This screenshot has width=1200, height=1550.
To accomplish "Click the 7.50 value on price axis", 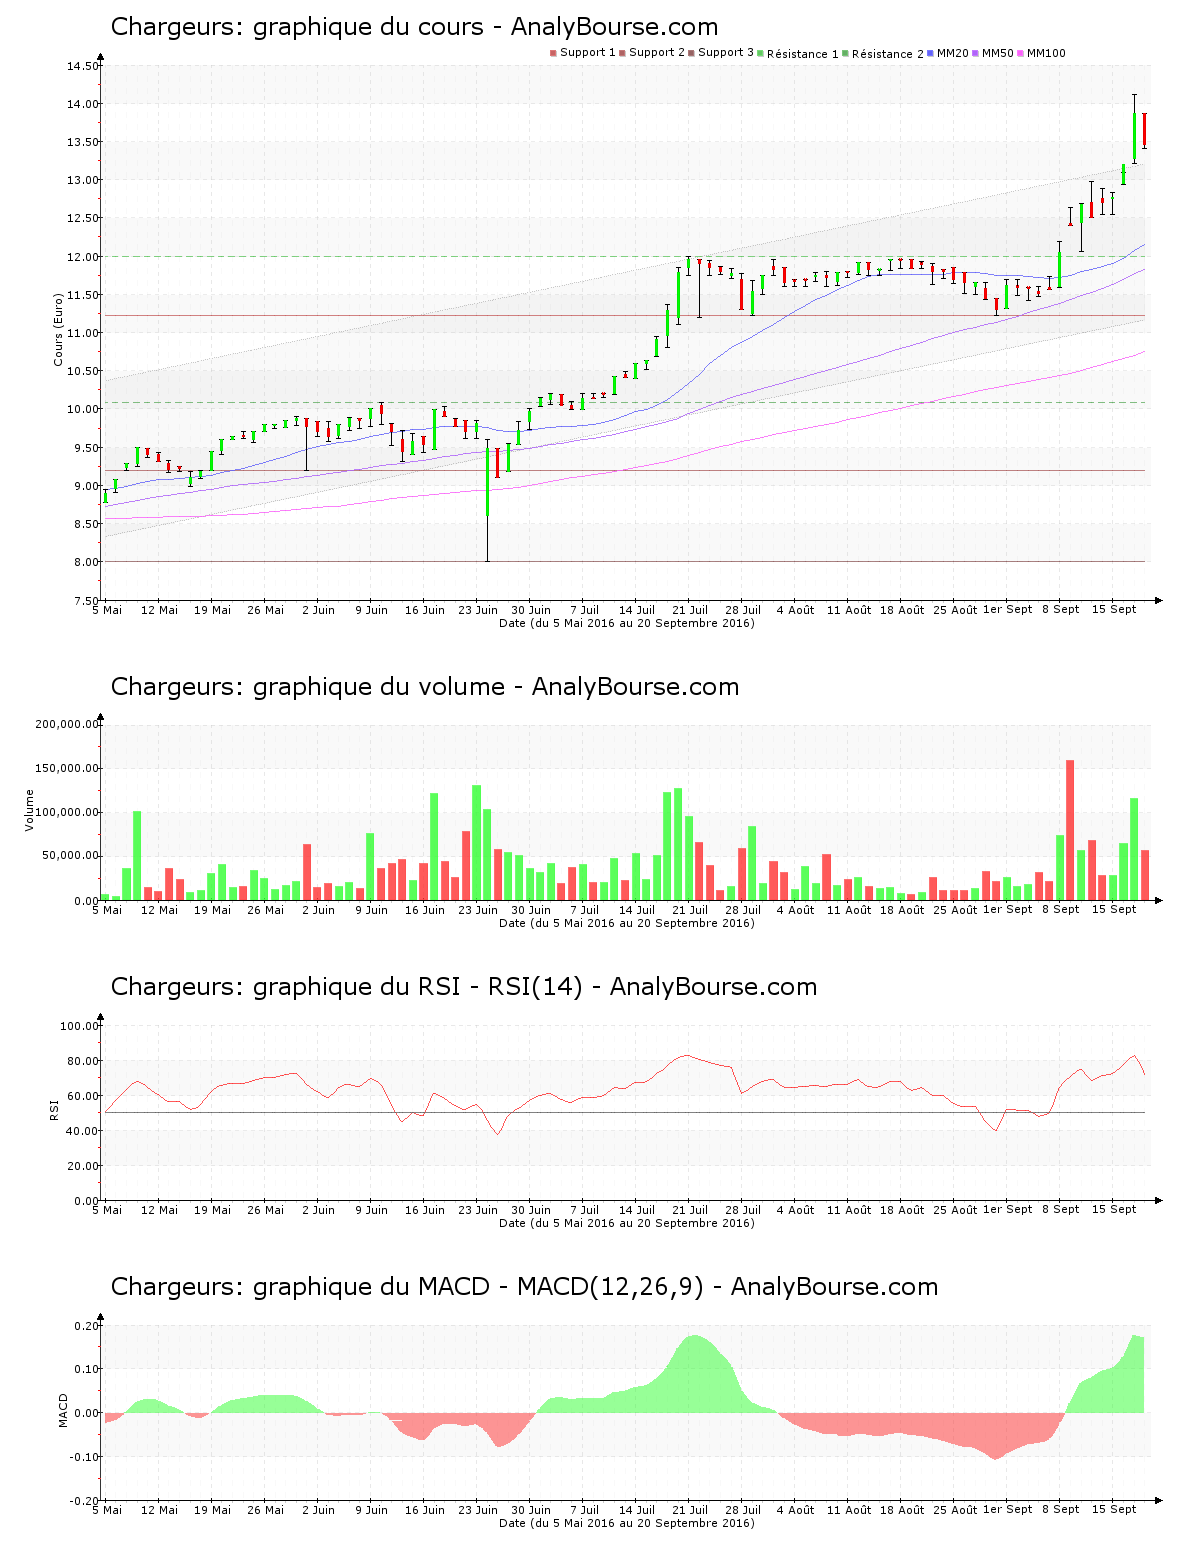I will 86,601.
